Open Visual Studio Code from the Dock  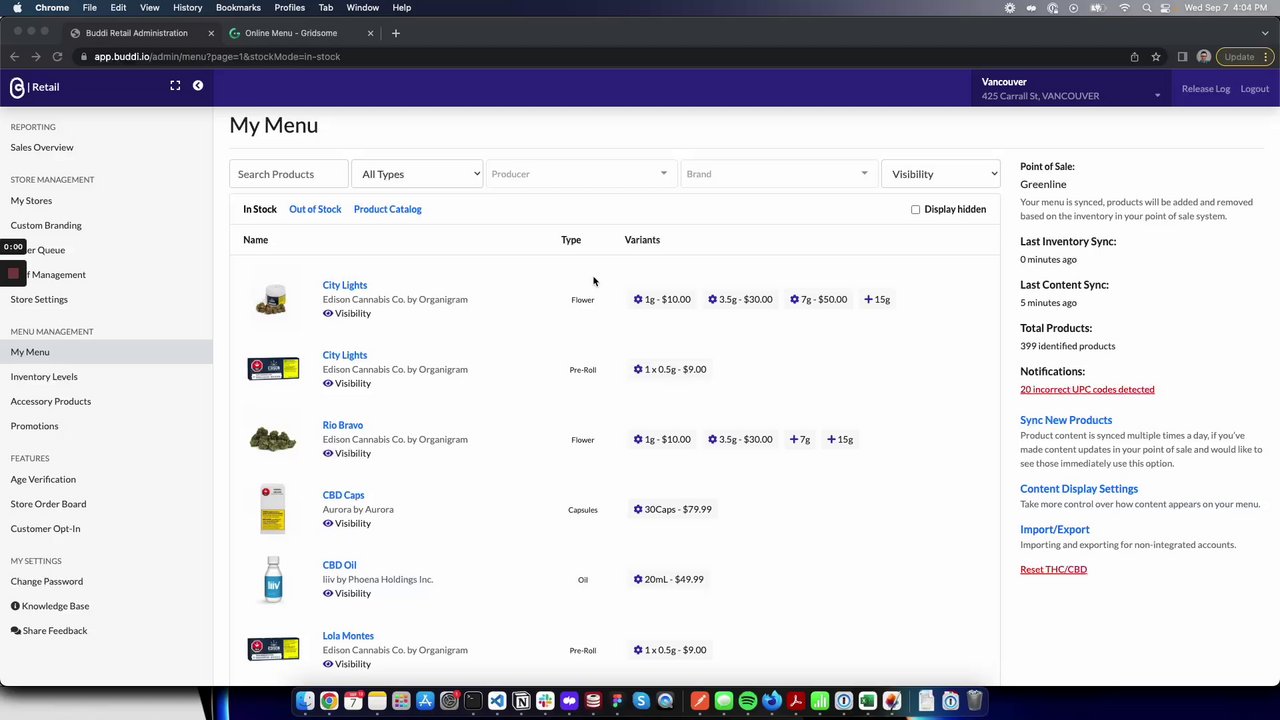pos(497,701)
